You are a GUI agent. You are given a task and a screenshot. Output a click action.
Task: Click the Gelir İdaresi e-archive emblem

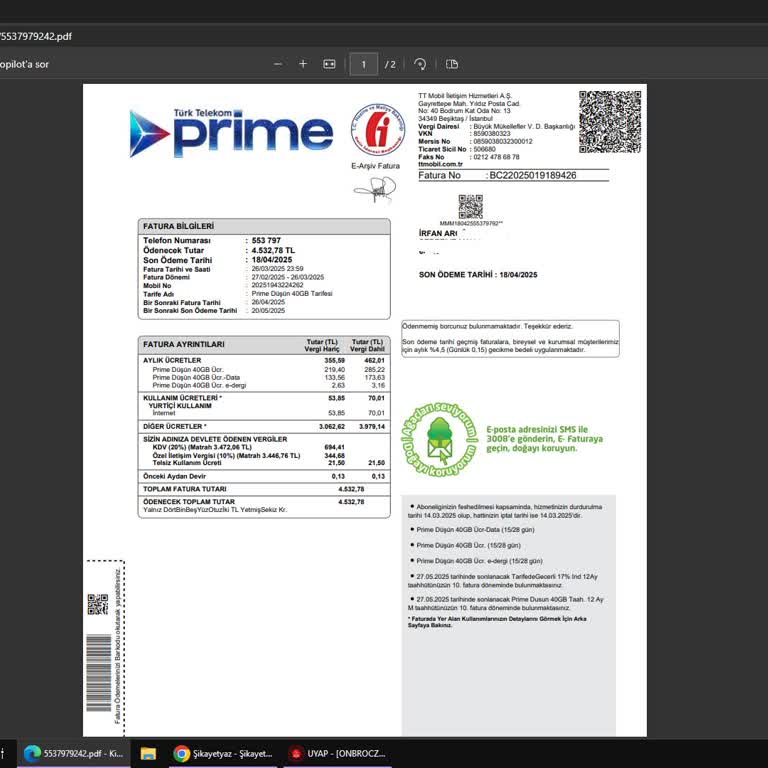click(378, 130)
